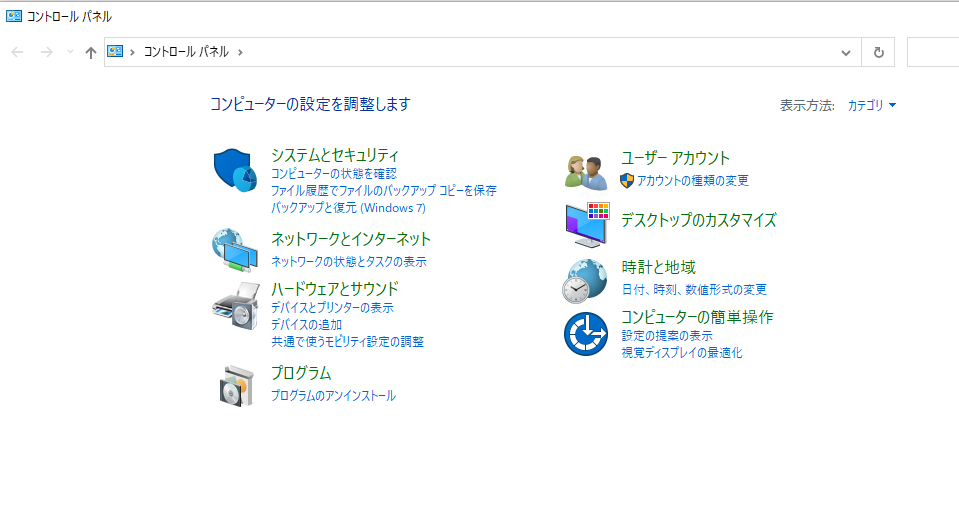
Task: Click バックアップと復元 (Windows 7) link
Action: (348, 208)
